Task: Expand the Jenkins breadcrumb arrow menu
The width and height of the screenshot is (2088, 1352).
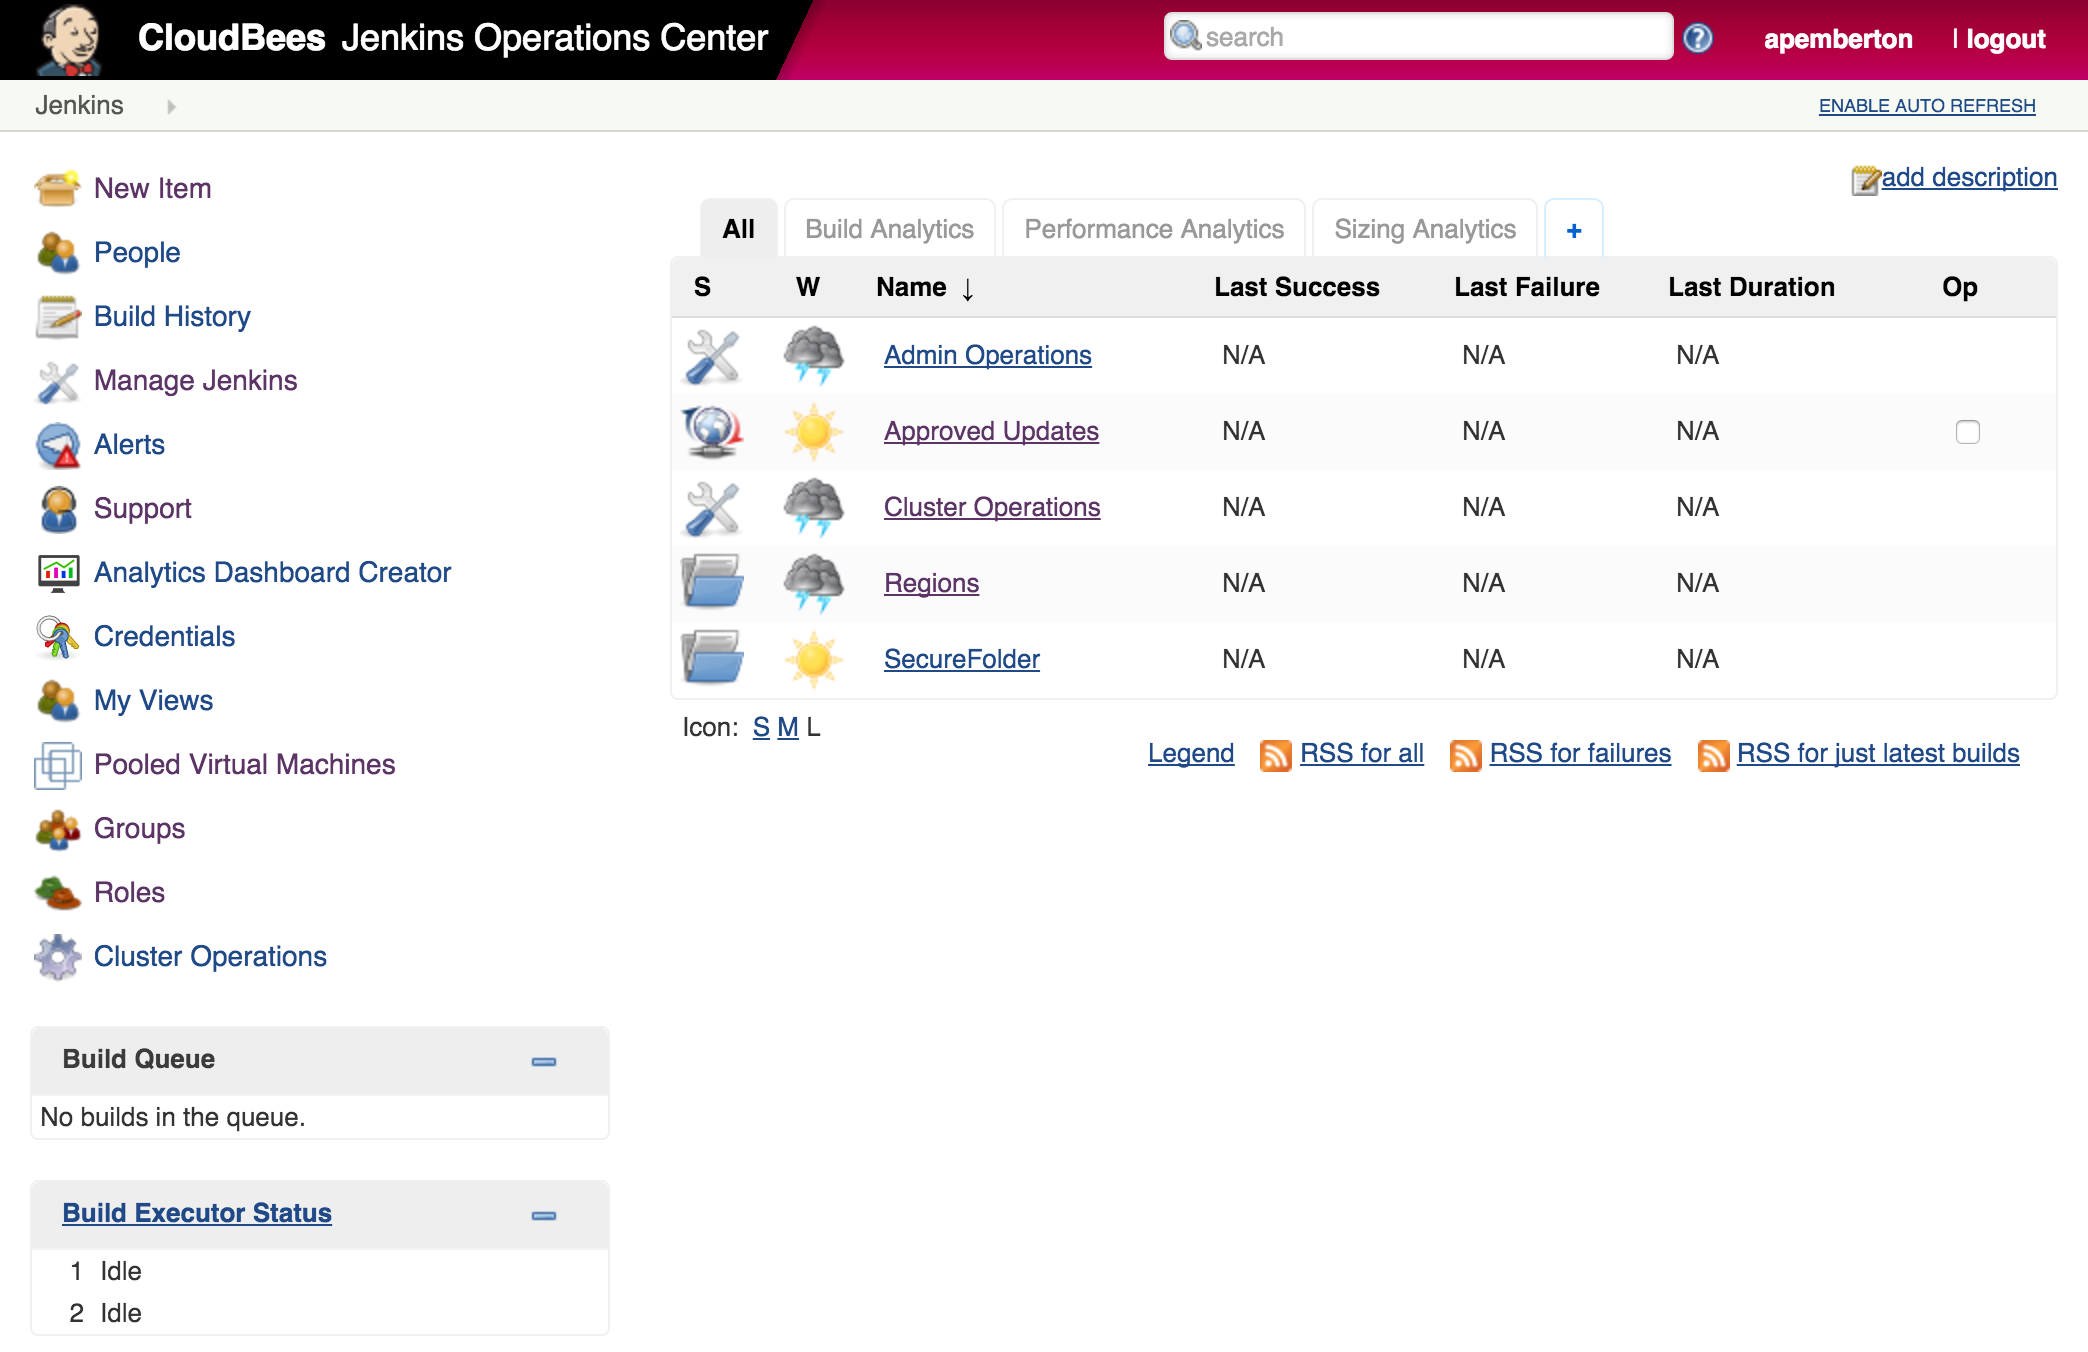Action: click(x=171, y=106)
